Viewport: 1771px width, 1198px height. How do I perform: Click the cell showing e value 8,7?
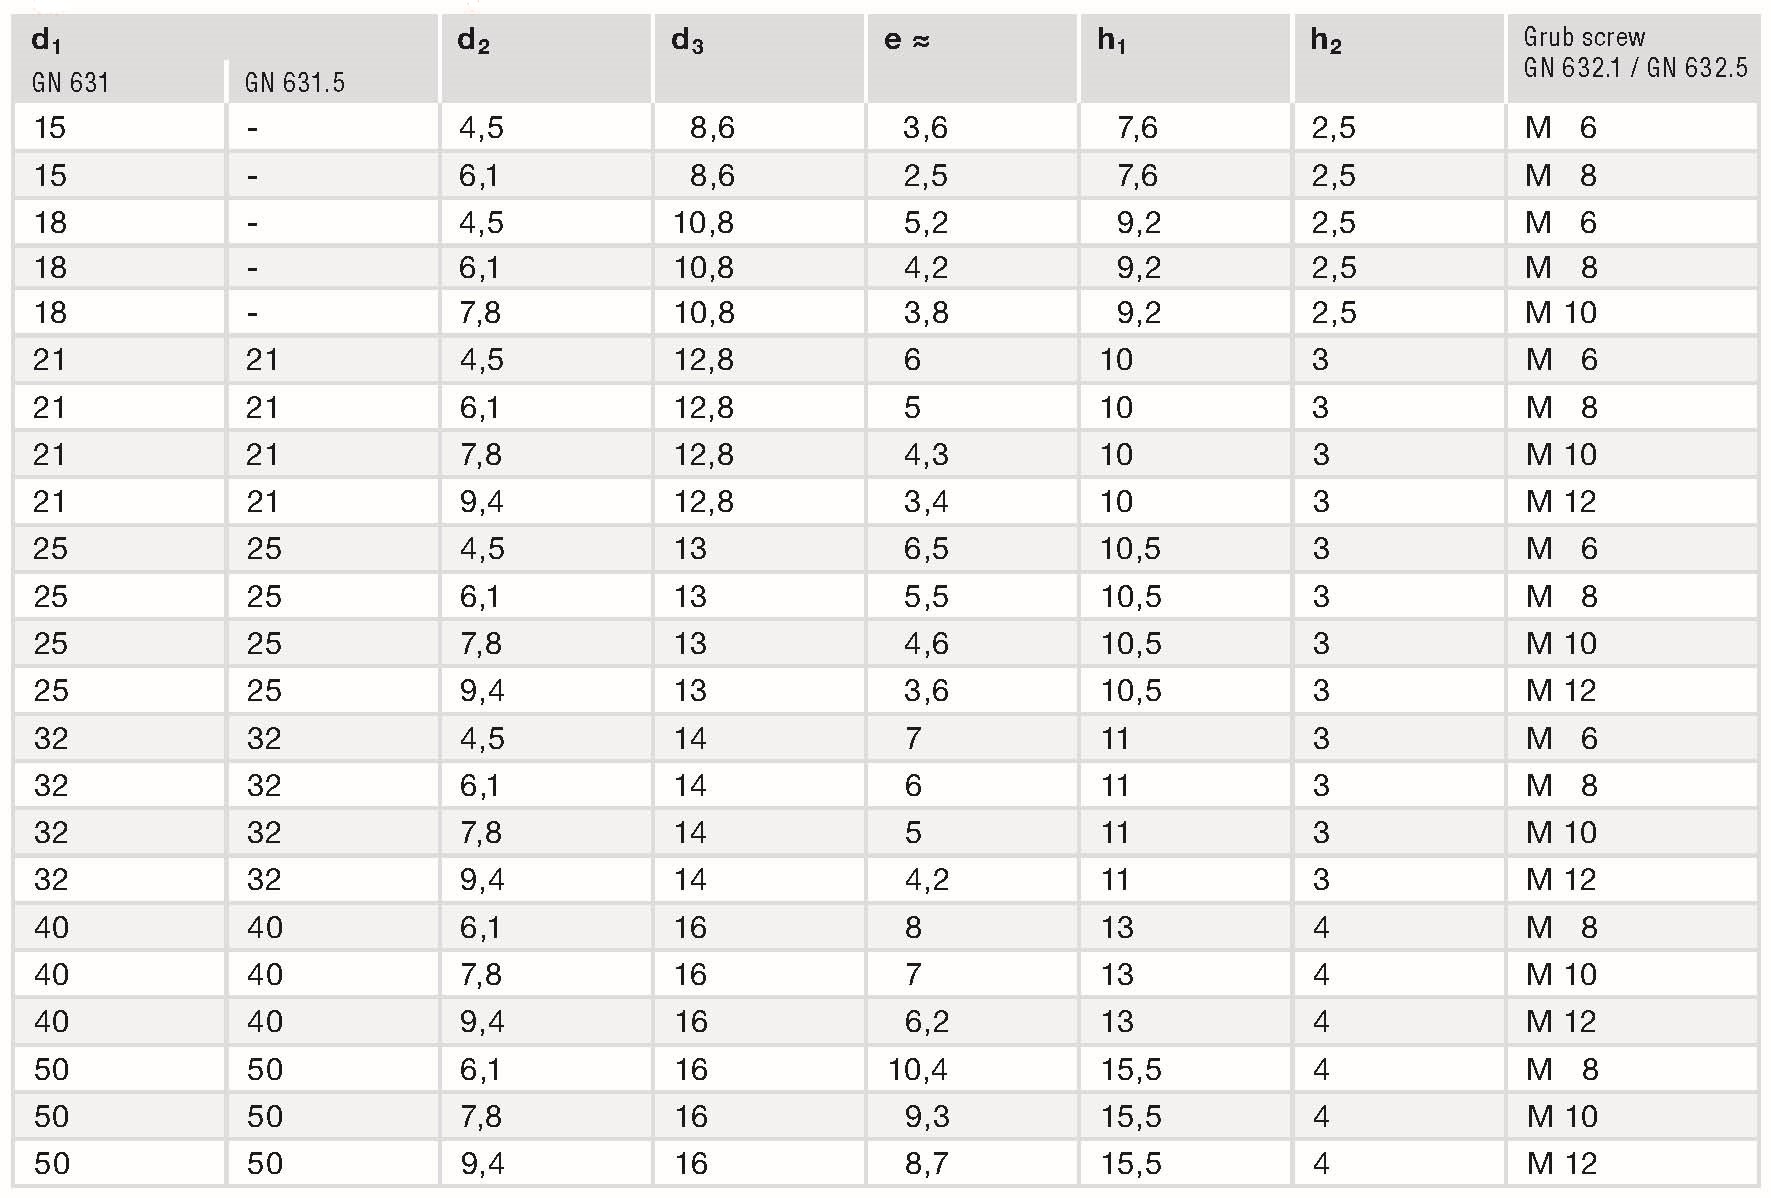pyautogui.click(x=926, y=1164)
